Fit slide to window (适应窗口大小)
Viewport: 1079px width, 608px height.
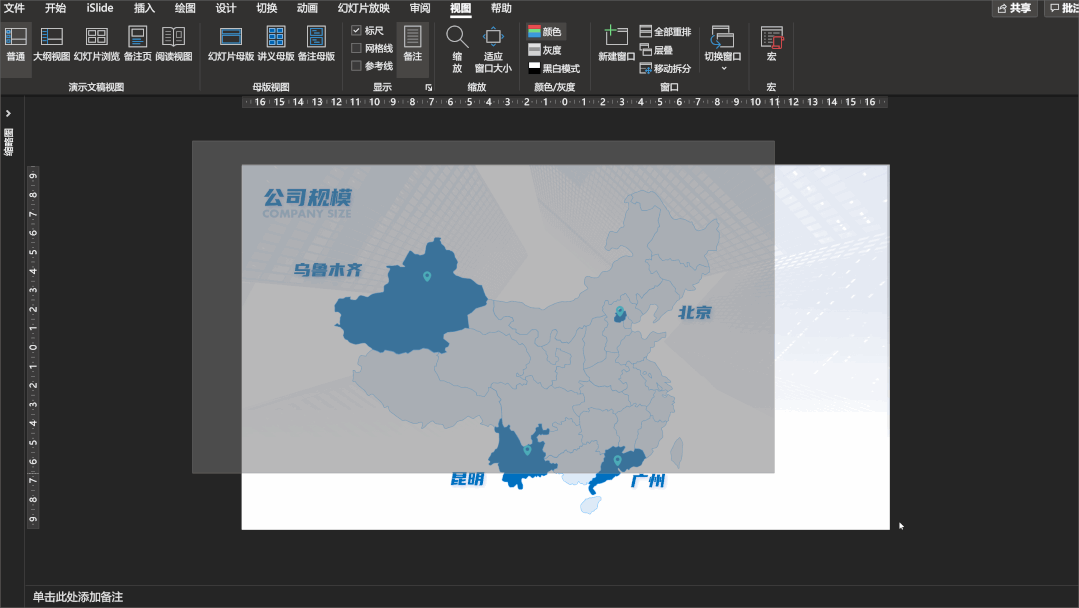coord(493,49)
